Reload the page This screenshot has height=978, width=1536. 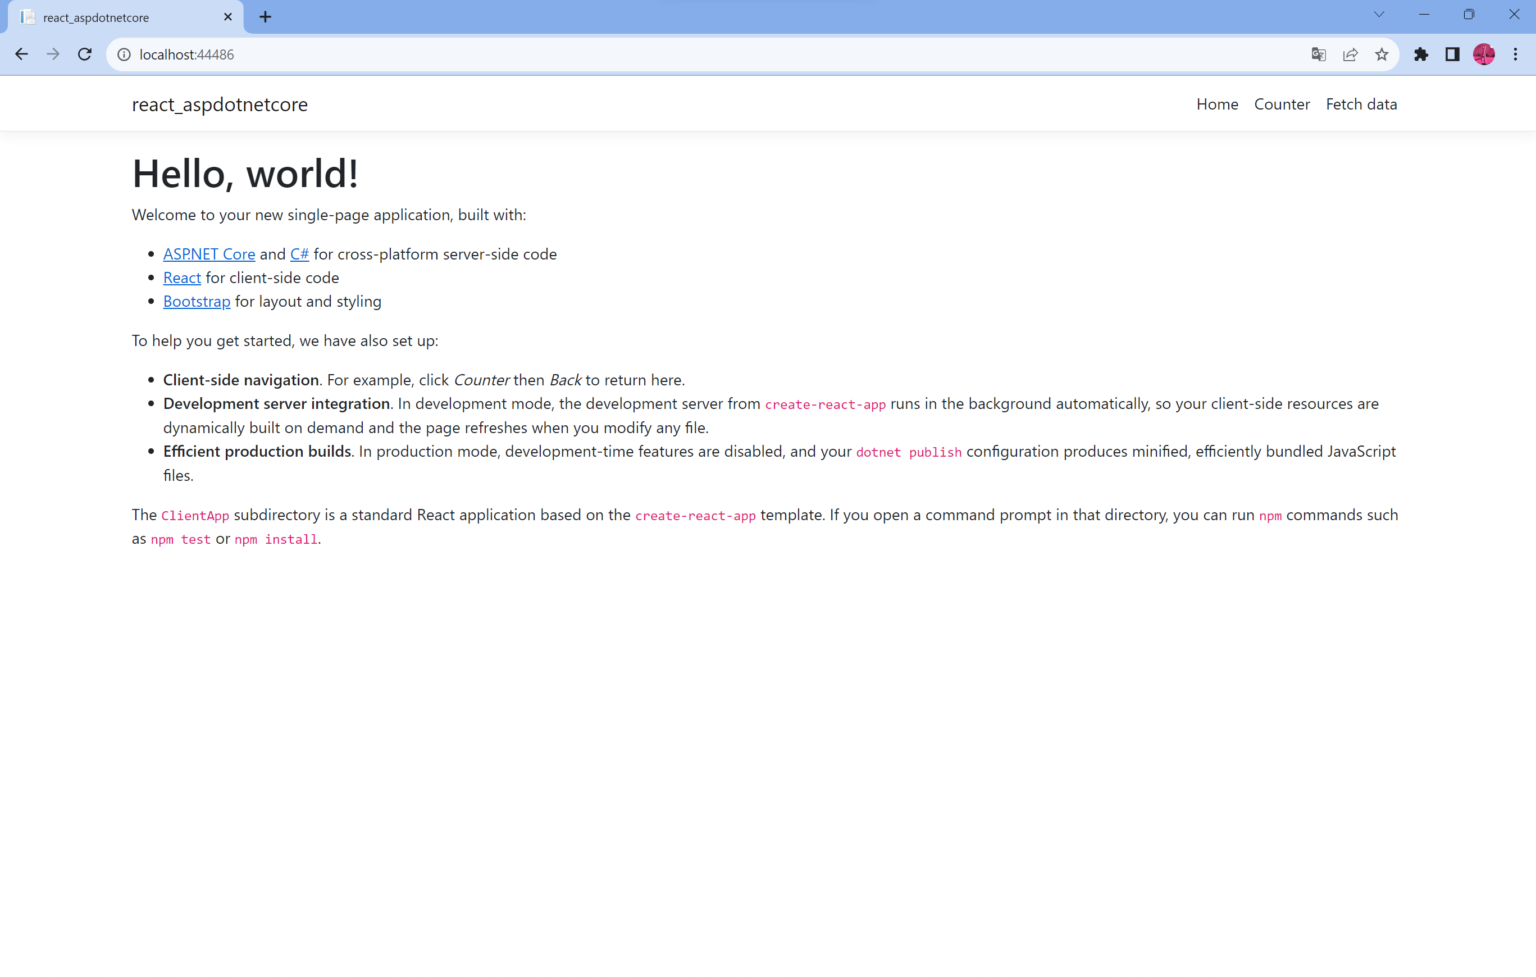84,54
